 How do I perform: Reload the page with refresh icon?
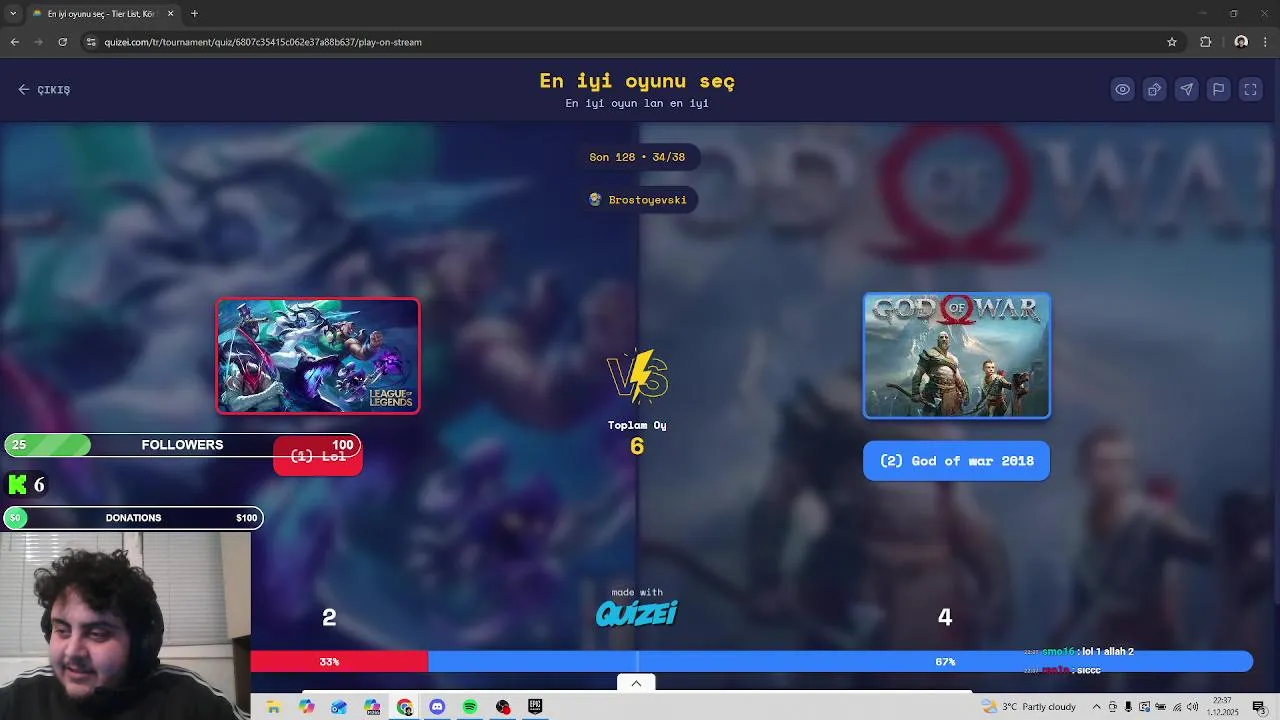point(62,42)
